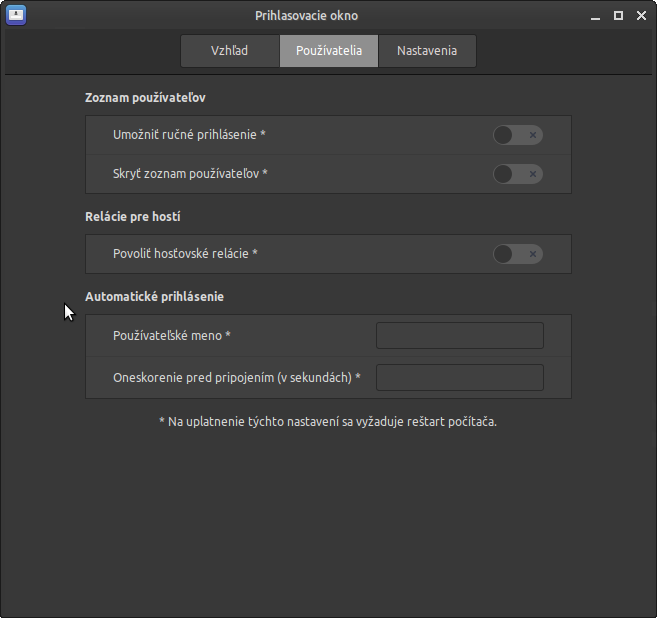Click the Povoliť hosťovské relácie label text
The height and width of the screenshot is (618, 657).
185,254
